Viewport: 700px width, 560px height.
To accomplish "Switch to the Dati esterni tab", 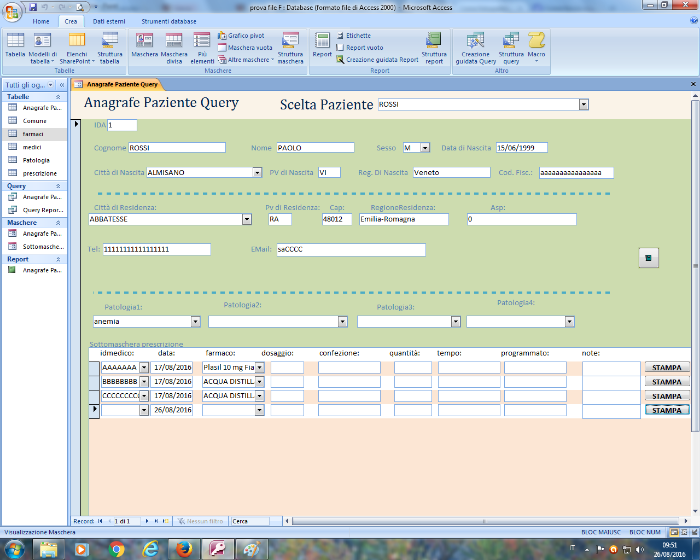I will (x=109, y=21).
